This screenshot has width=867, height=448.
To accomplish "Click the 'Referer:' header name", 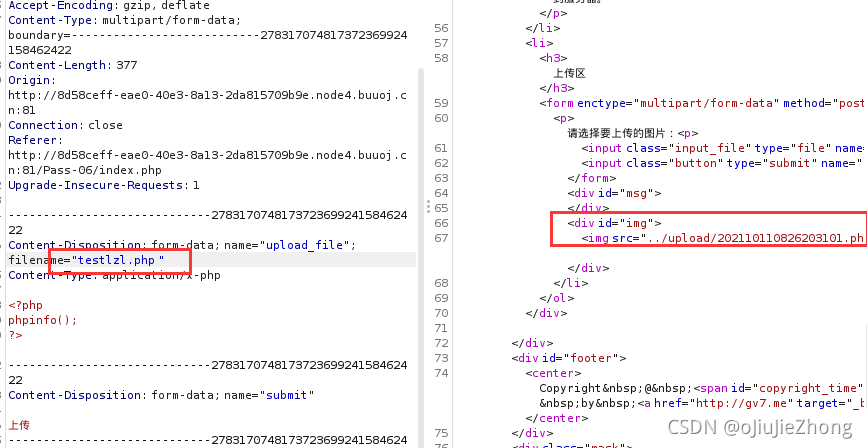I will point(35,140).
